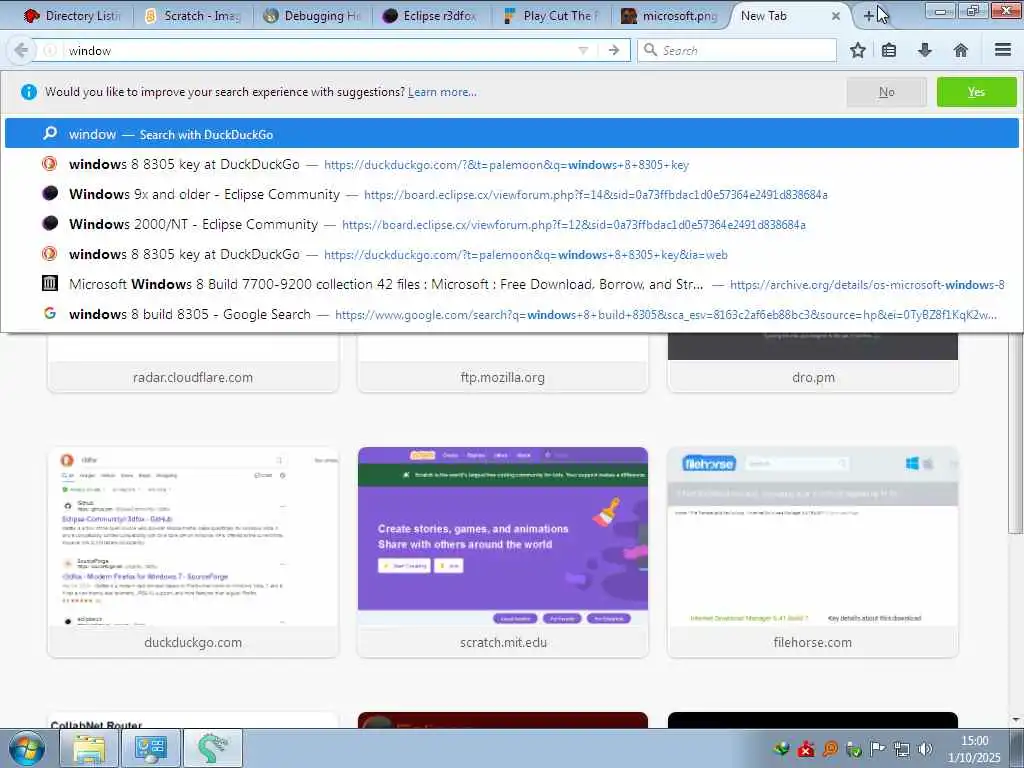Open the radar.cloudflare.com tile
Image resolution: width=1024 pixels, height=768 pixels.
(x=193, y=362)
